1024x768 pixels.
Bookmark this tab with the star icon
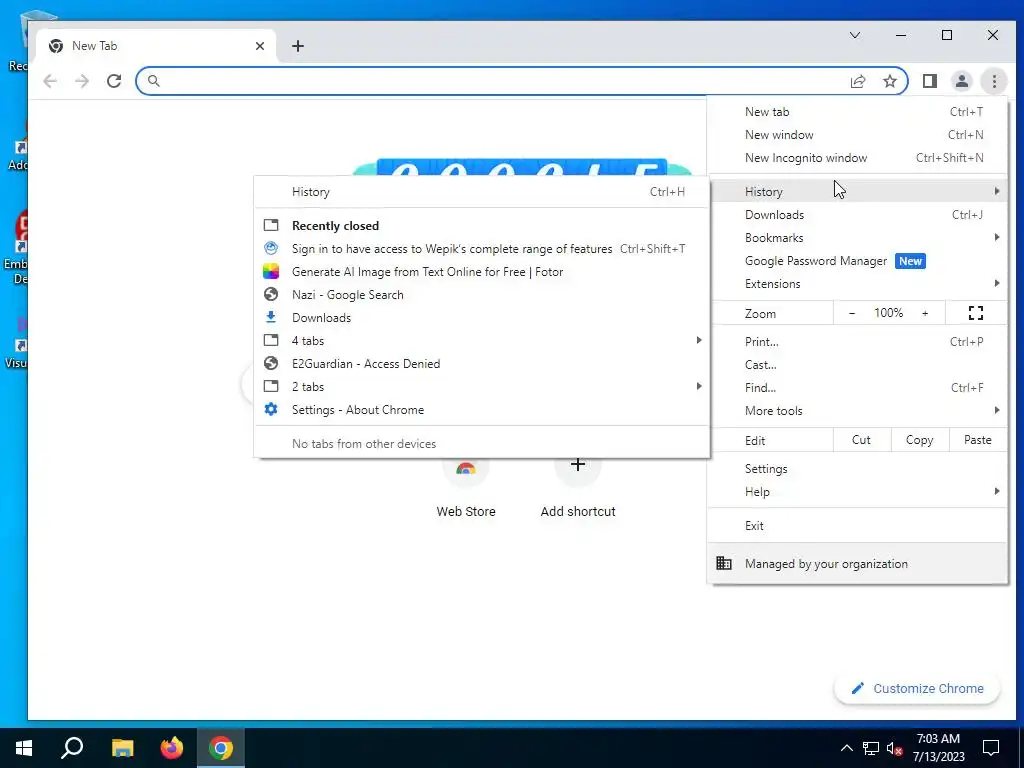tap(890, 81)
